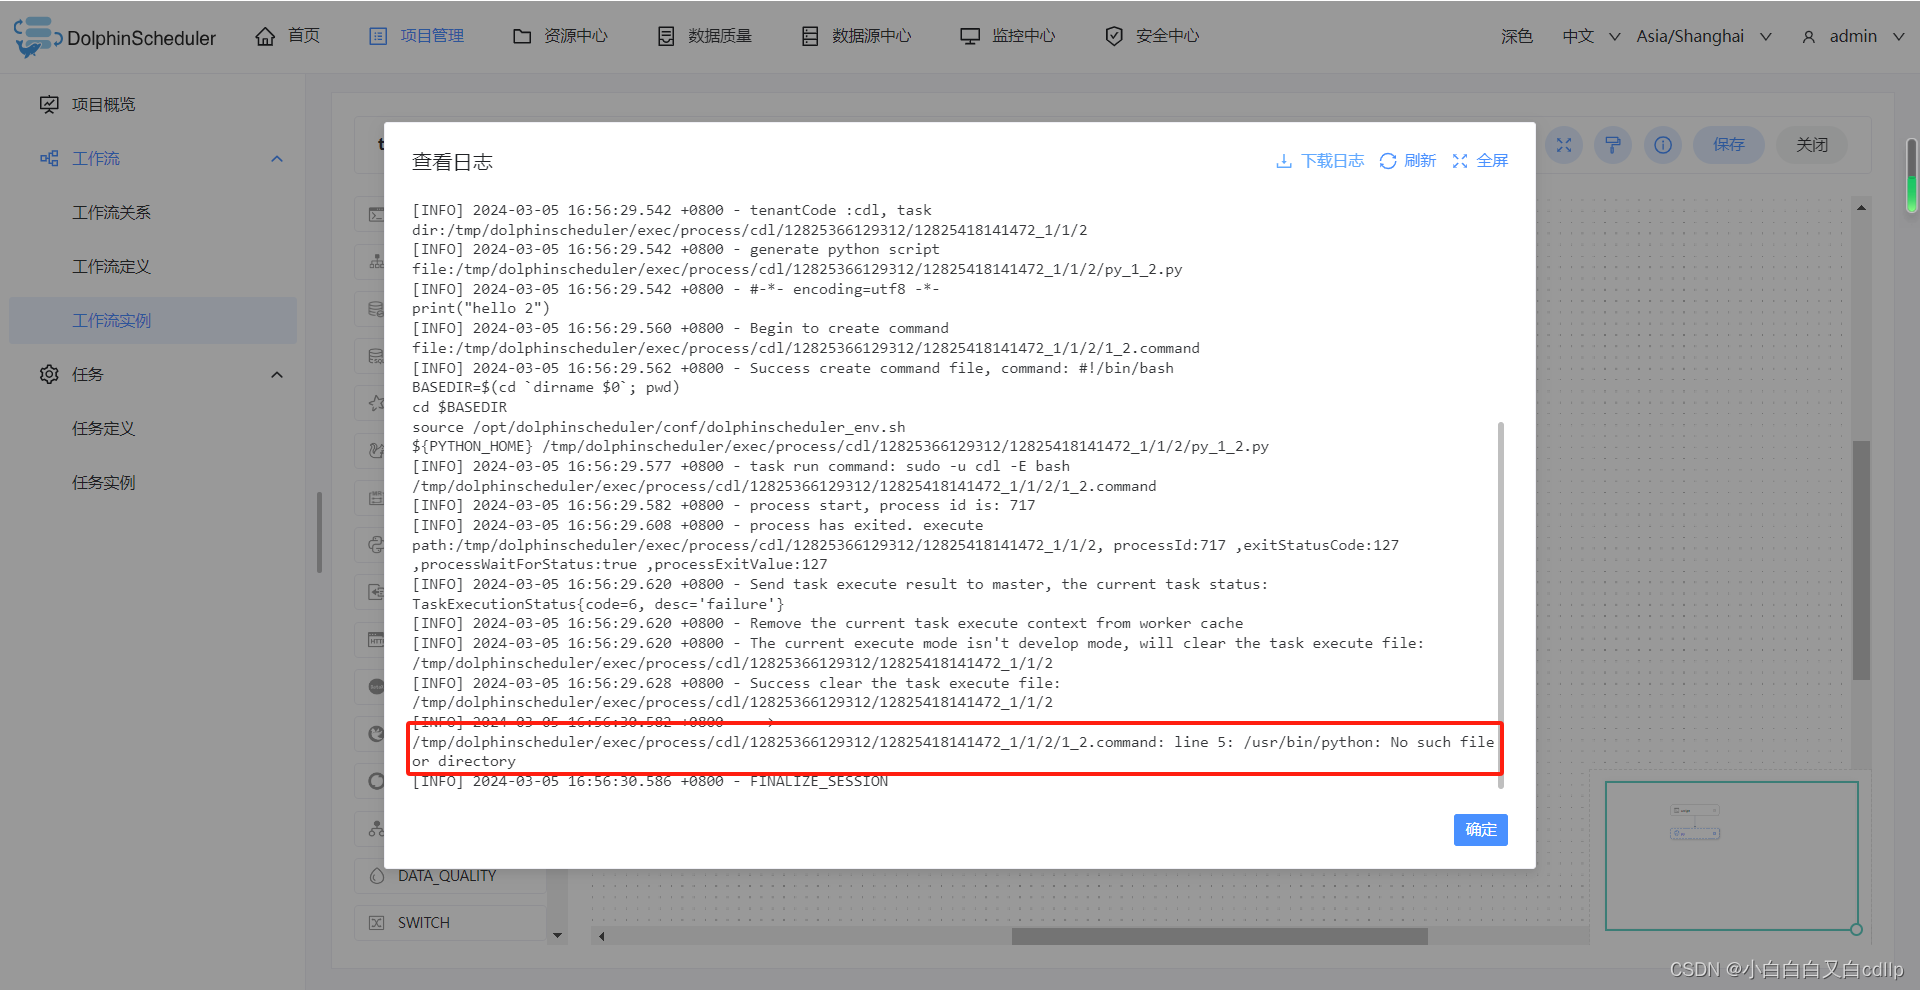Confirm the log dialog with 确定
1920x990 pixels.
coord(1481,830)
